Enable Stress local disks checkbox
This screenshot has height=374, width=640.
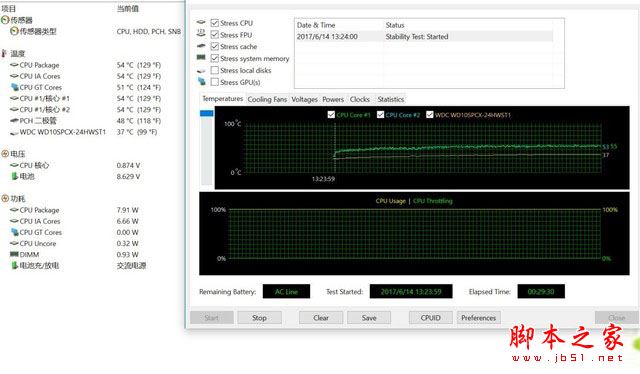click(215, 70)
